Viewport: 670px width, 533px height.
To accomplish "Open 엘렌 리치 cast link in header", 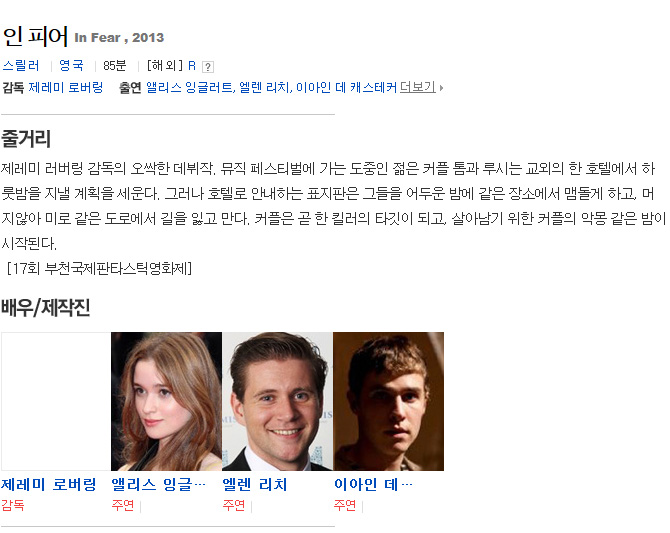I will pos(265,88).
